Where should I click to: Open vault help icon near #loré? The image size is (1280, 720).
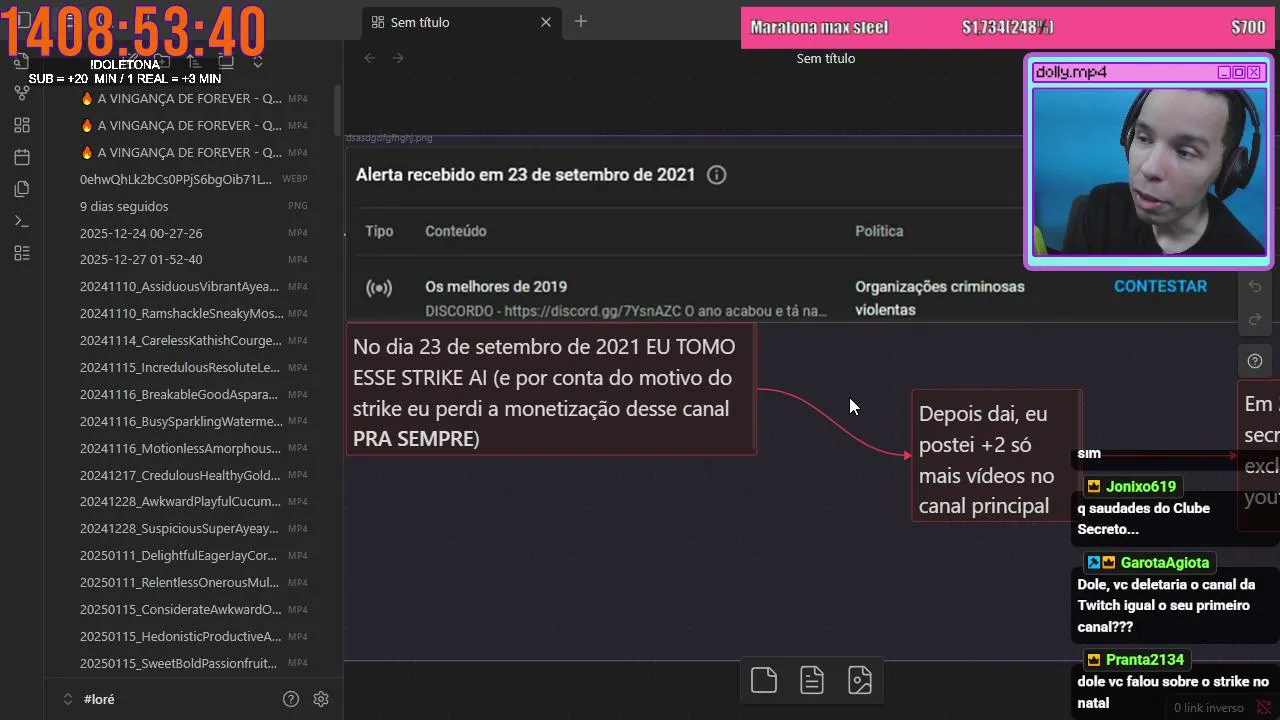pos(291,699)
